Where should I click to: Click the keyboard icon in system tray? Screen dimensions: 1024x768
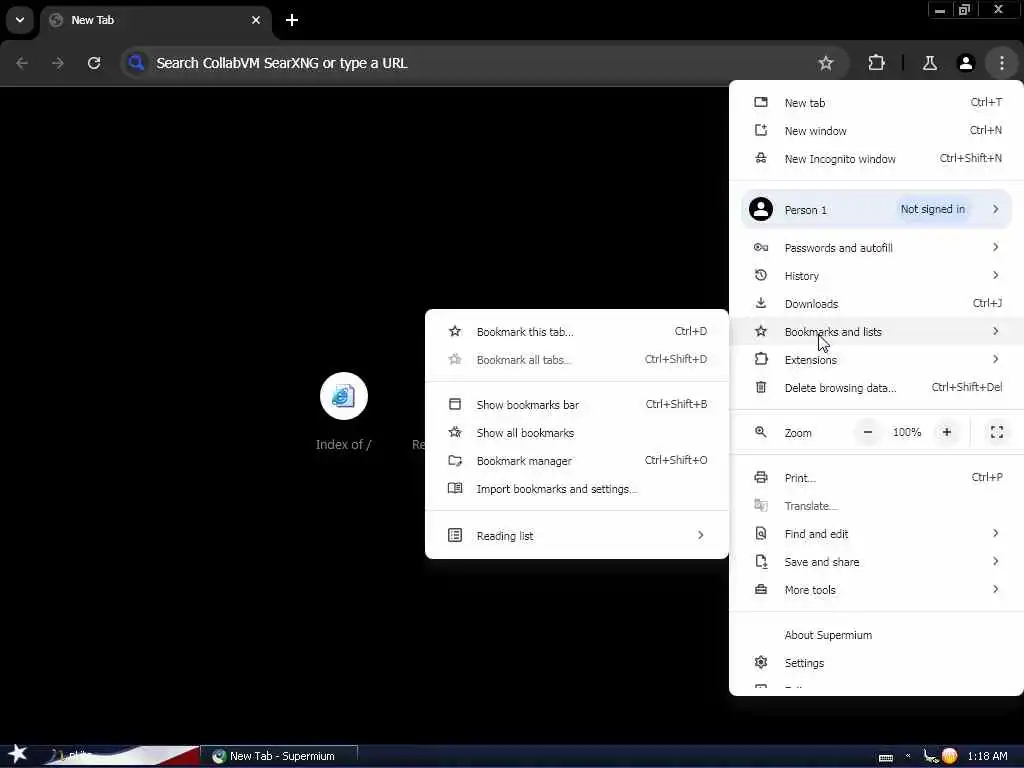(x=886, y=757)
